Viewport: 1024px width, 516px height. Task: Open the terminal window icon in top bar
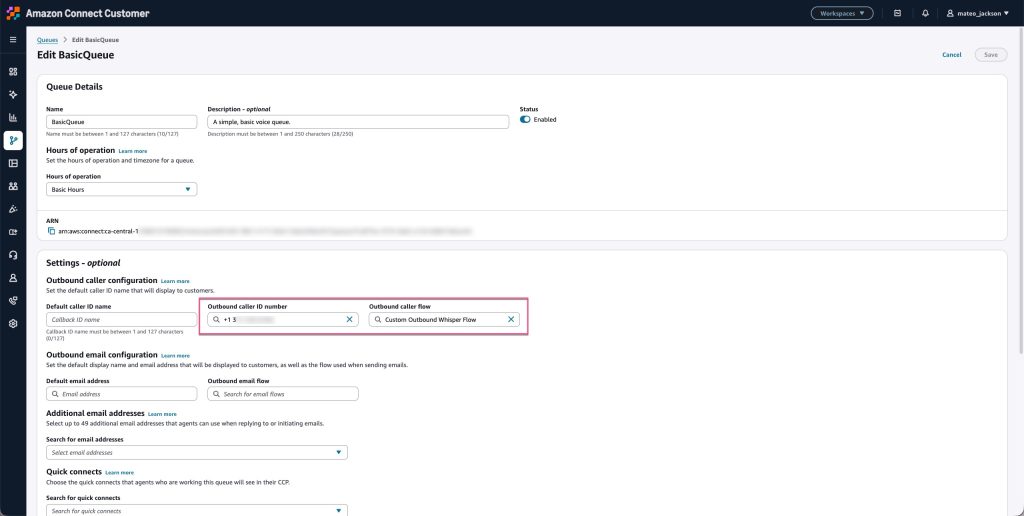tap(897, 13)
